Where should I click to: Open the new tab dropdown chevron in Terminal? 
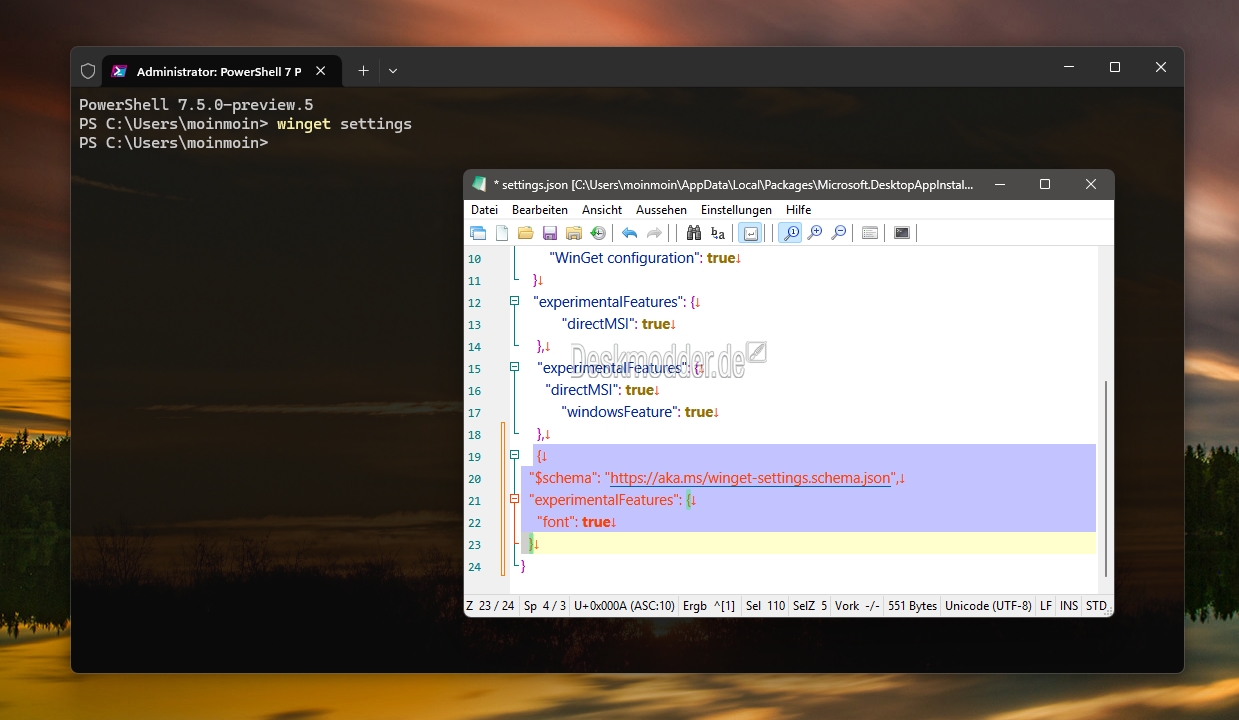point(393,71)
